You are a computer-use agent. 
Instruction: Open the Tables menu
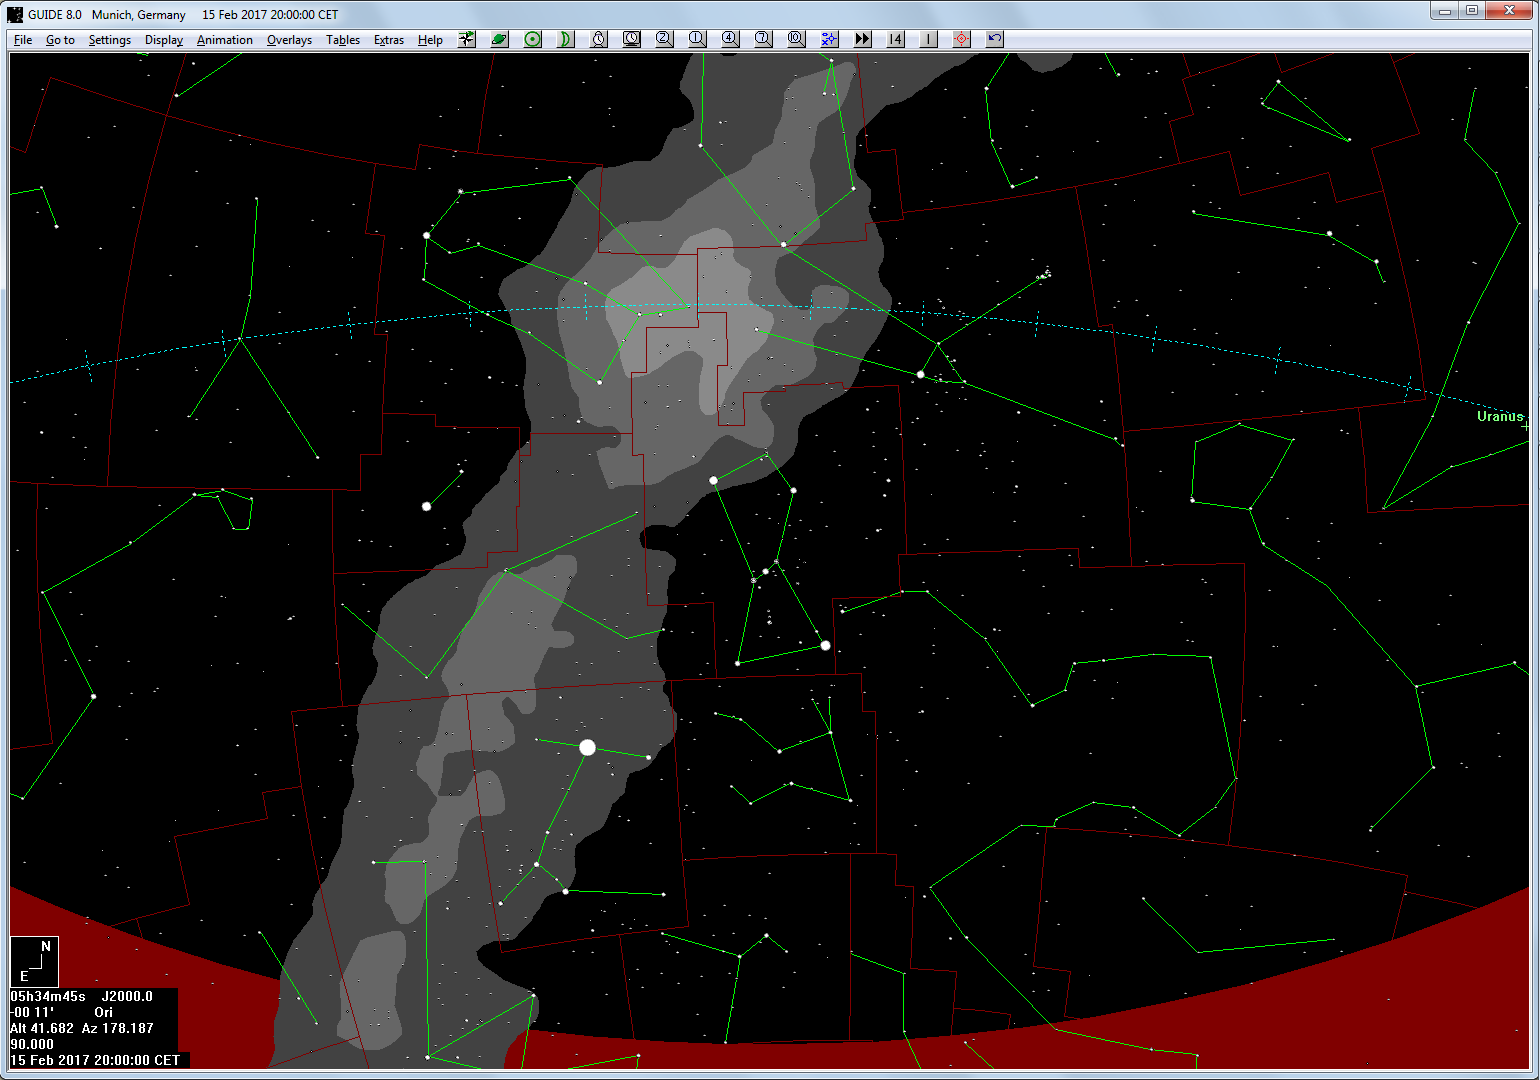pyautogui.click(x=343, y=40)
